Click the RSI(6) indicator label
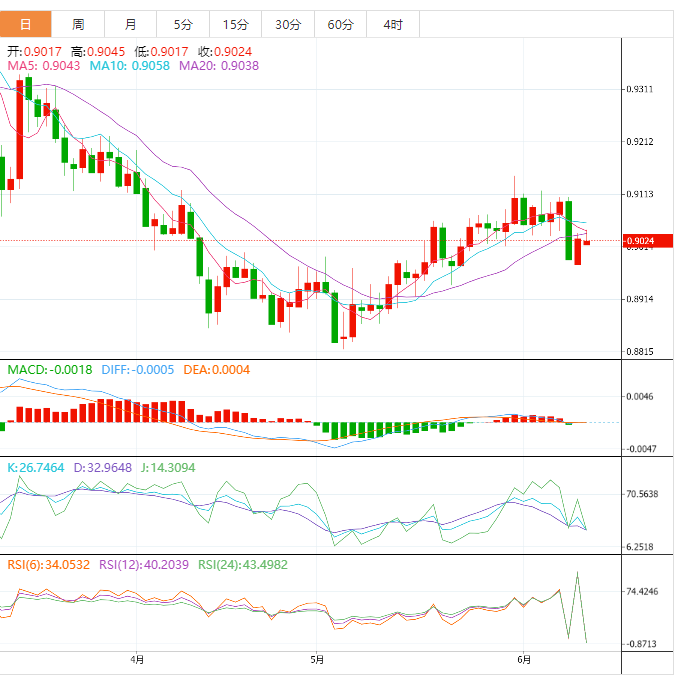676x688 pixels. click(48, 565)
